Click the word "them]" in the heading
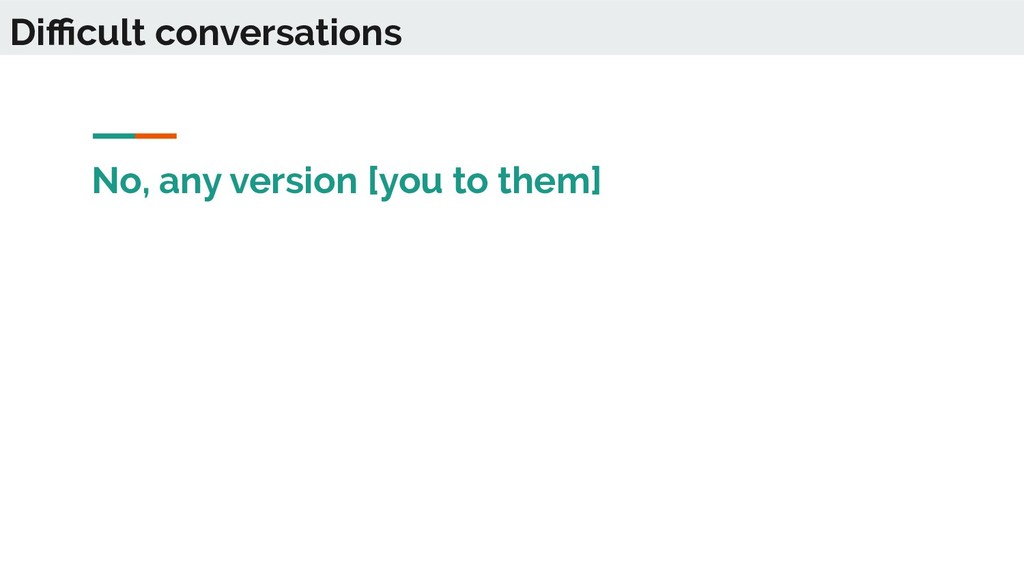The width and height of the screenshot is (1024, 576). (549, 181)
